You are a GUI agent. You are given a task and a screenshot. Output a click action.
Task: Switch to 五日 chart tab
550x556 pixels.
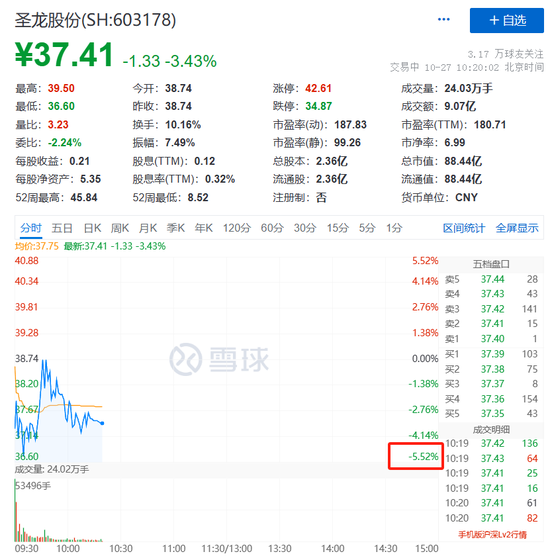tap(62, 228)
